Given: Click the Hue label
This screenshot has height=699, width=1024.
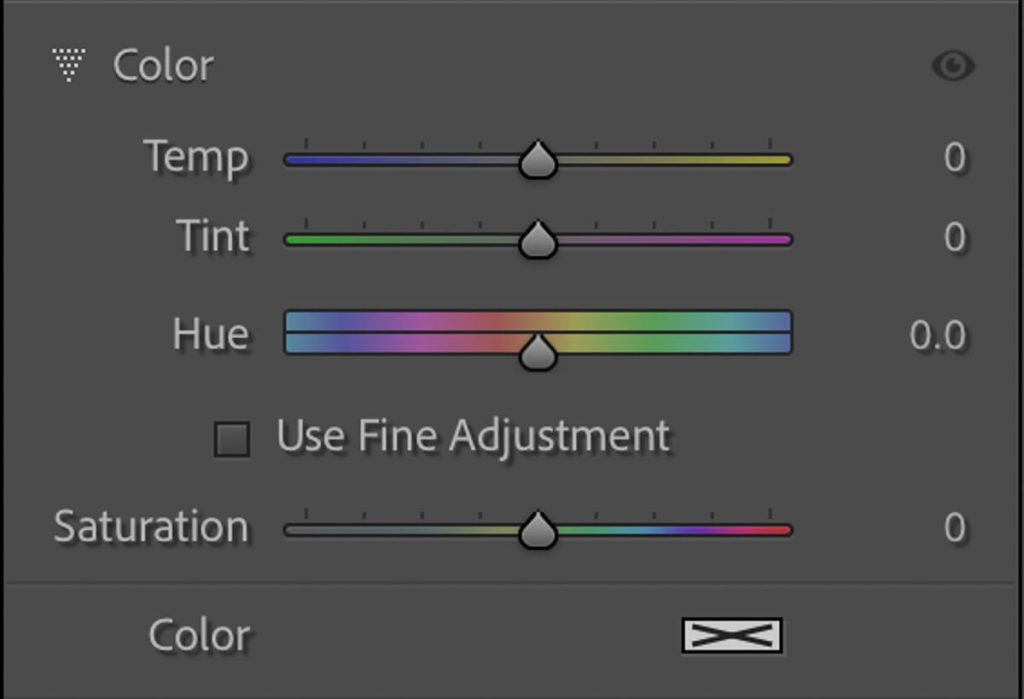Looking at the screenshot, I should [211, 334].
